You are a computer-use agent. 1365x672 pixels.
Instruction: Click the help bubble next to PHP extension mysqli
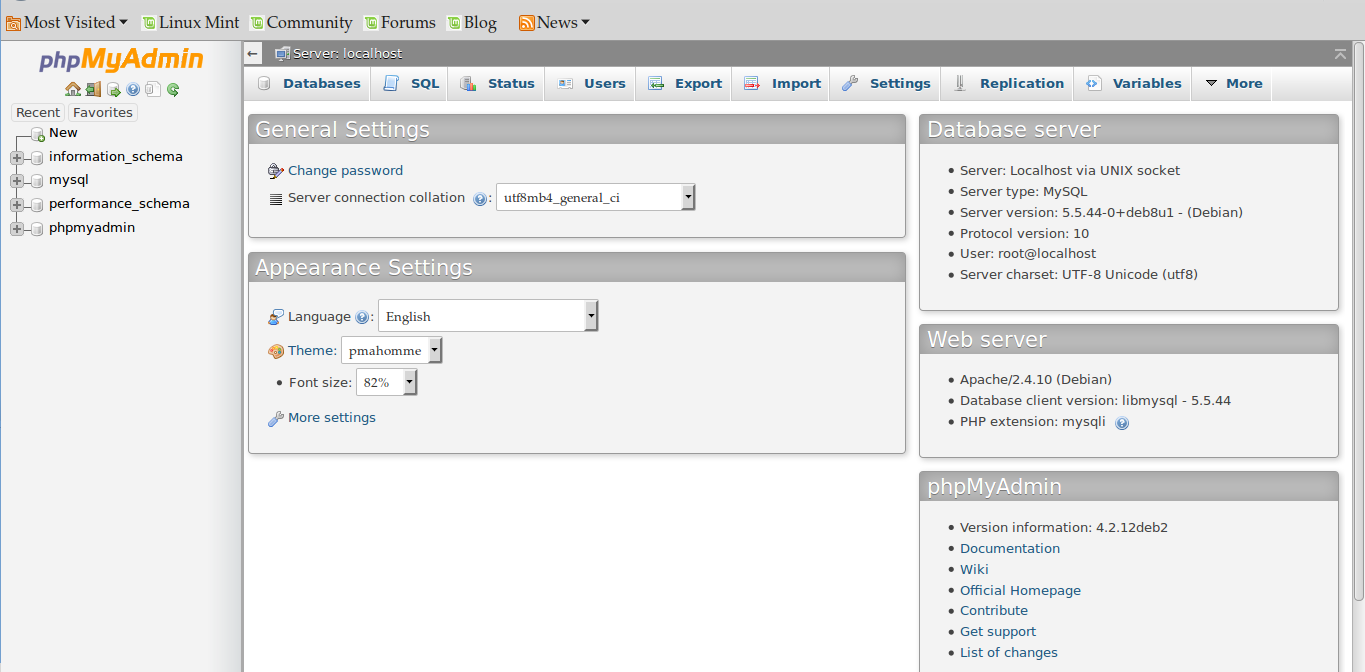(x=1122, y=422)
